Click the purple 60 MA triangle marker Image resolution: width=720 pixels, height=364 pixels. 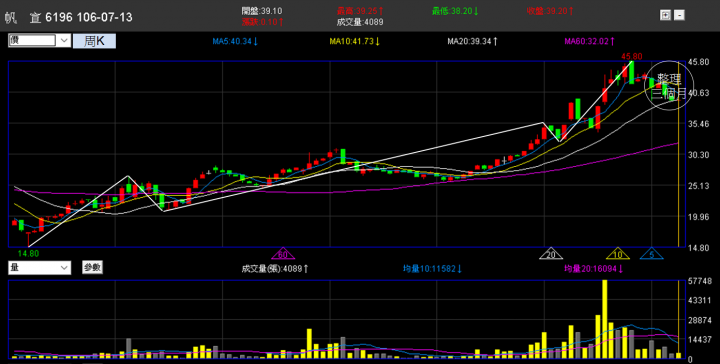click(283, 254)
